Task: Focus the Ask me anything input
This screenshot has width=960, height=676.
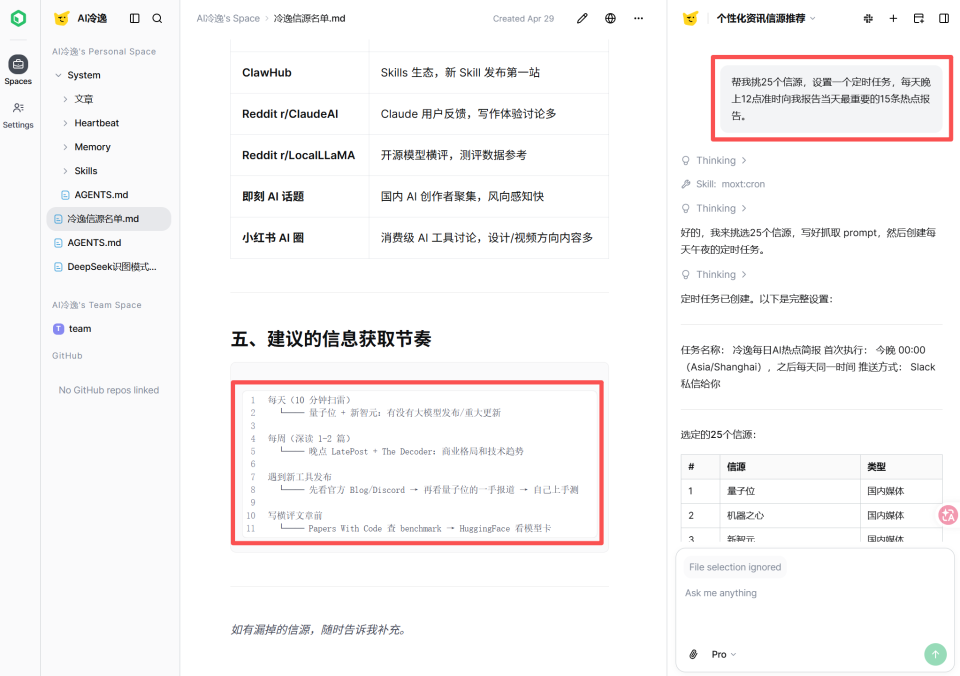Action: point(814,593)
